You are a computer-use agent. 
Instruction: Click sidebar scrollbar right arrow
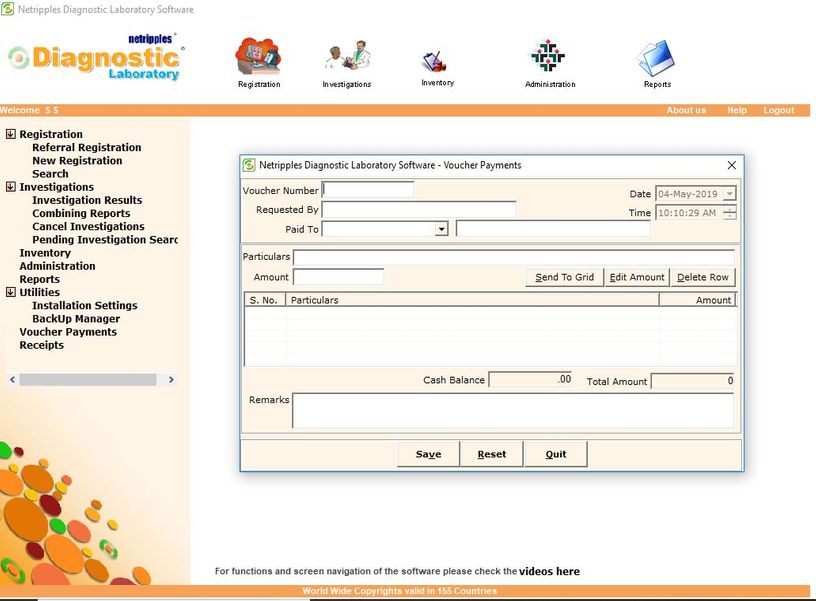click(171, 380)
